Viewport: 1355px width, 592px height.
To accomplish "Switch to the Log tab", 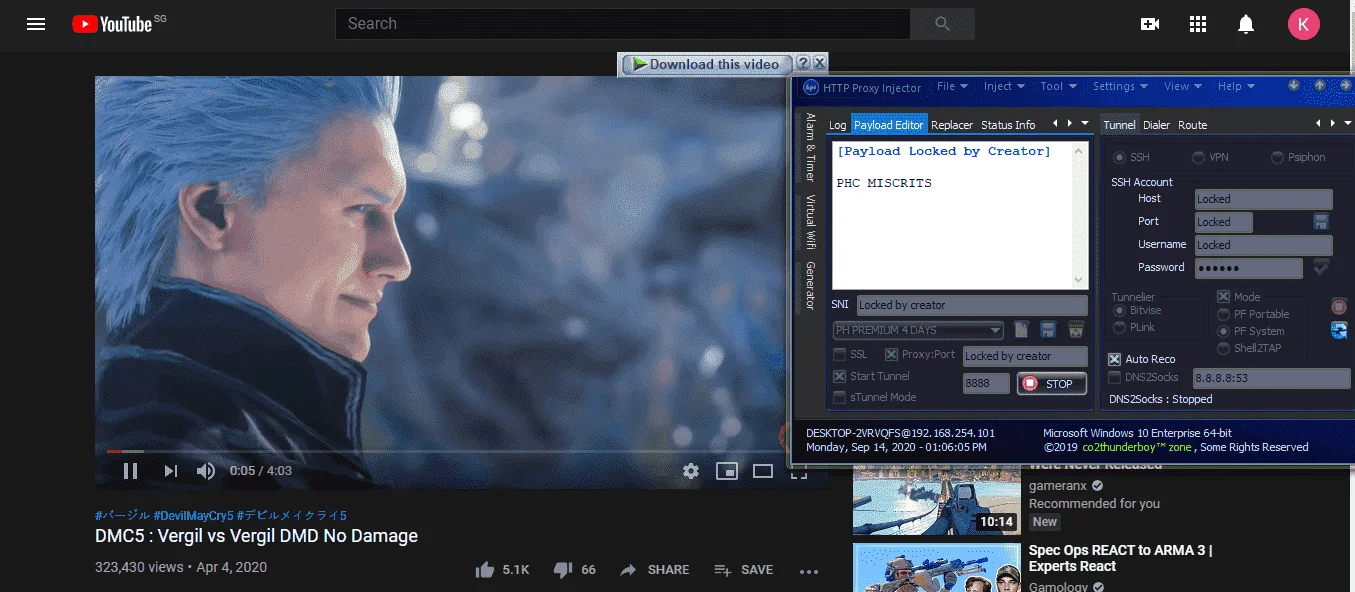I will tap(837, 125).
